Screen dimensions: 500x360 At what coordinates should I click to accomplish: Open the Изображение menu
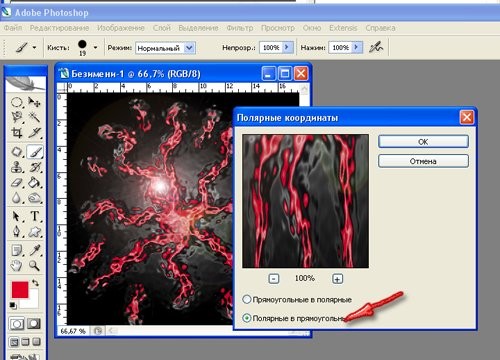tap(121, 28)
